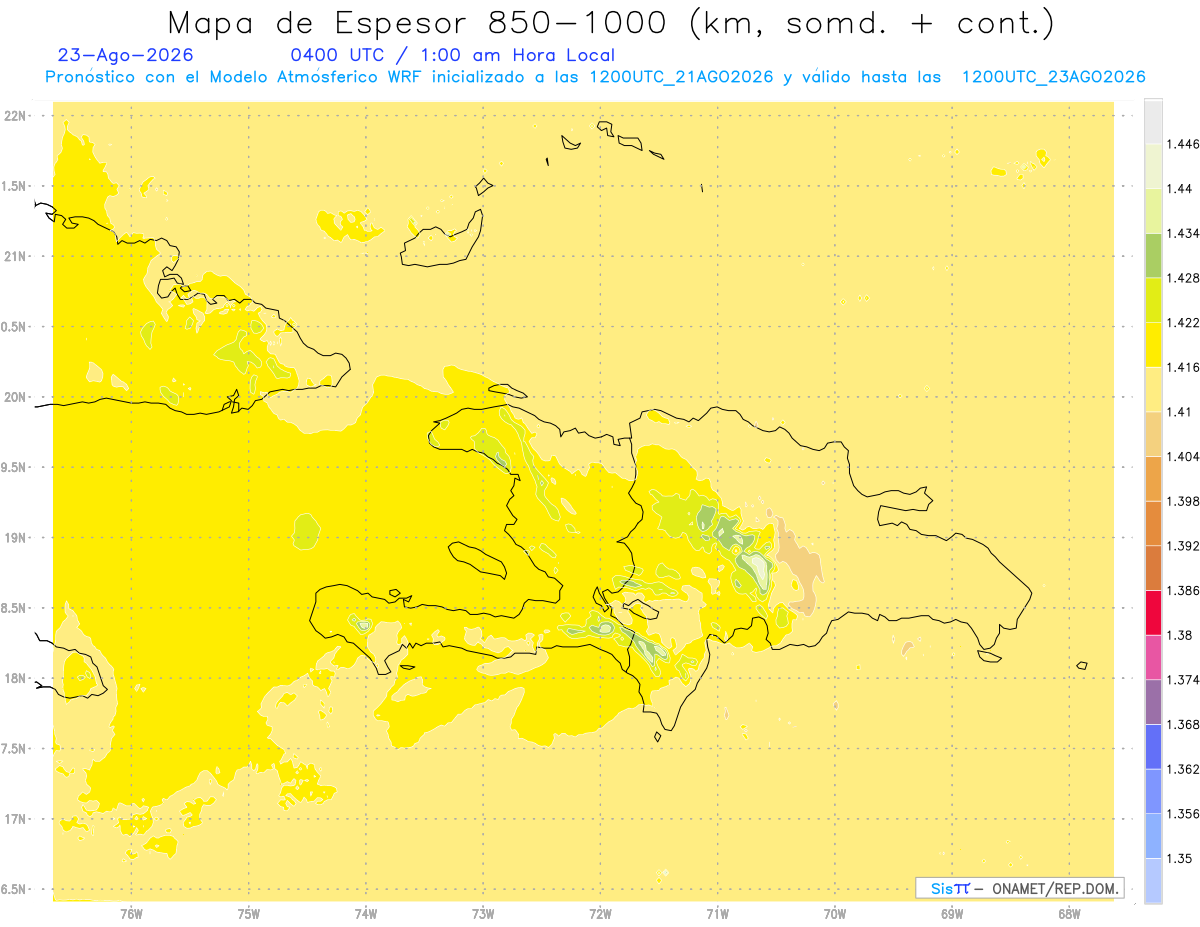Screen dimensions: 1200x927
Task: Select the legend value 1.416
Action: click(x=1183, y=367)
